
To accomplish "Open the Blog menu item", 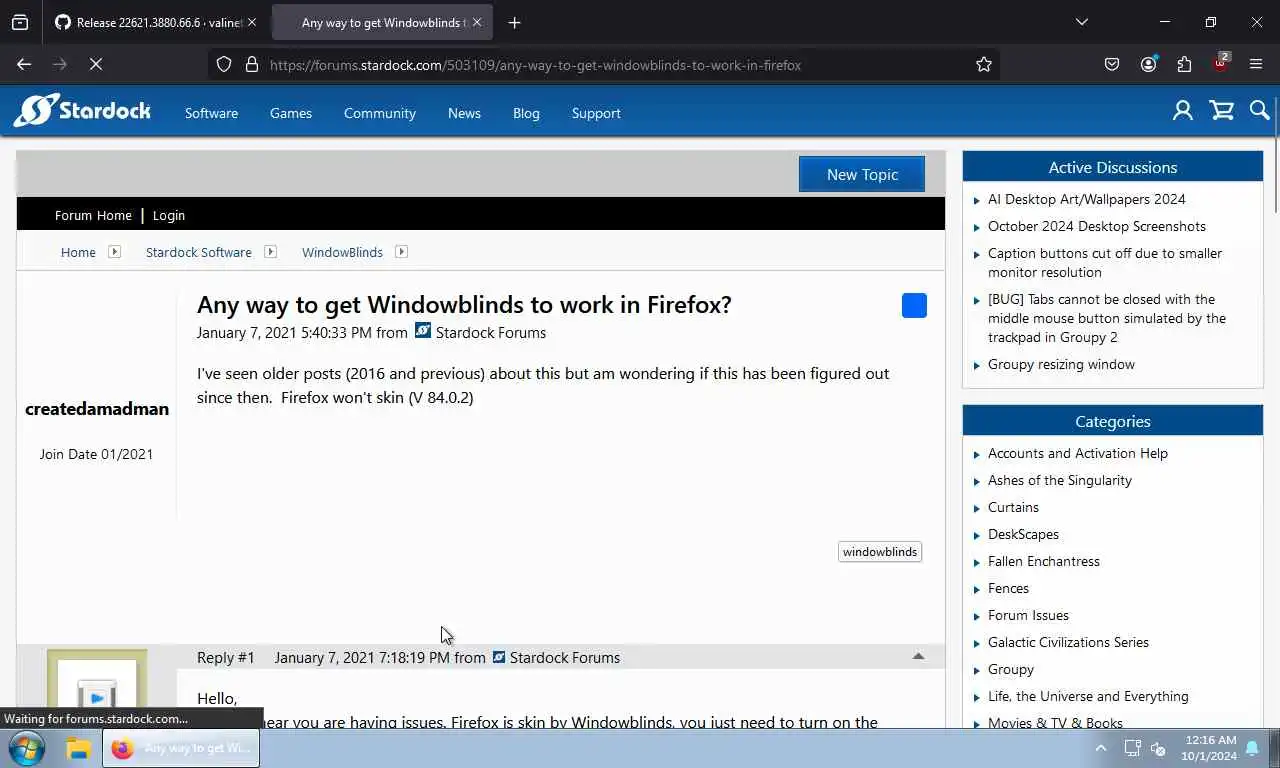I will [526, 113].
